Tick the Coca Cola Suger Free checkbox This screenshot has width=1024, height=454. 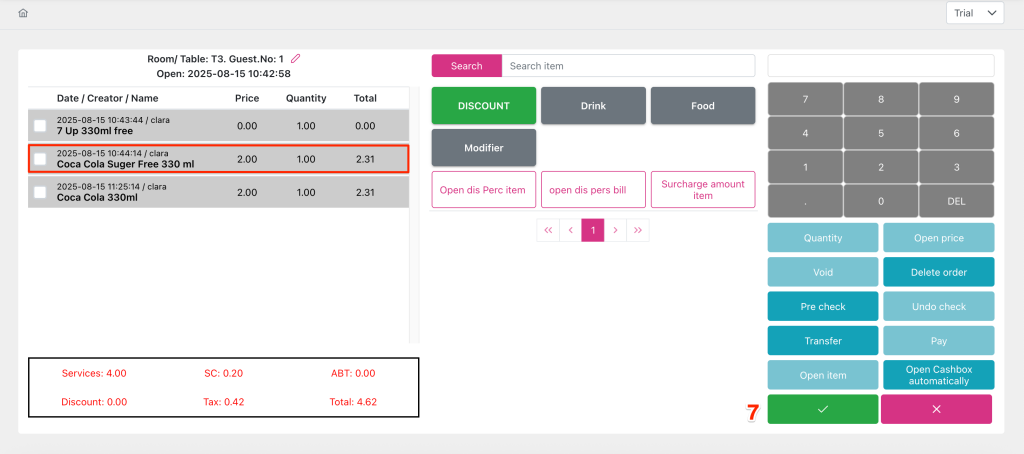pyautogui.click(x=40, y=159)
